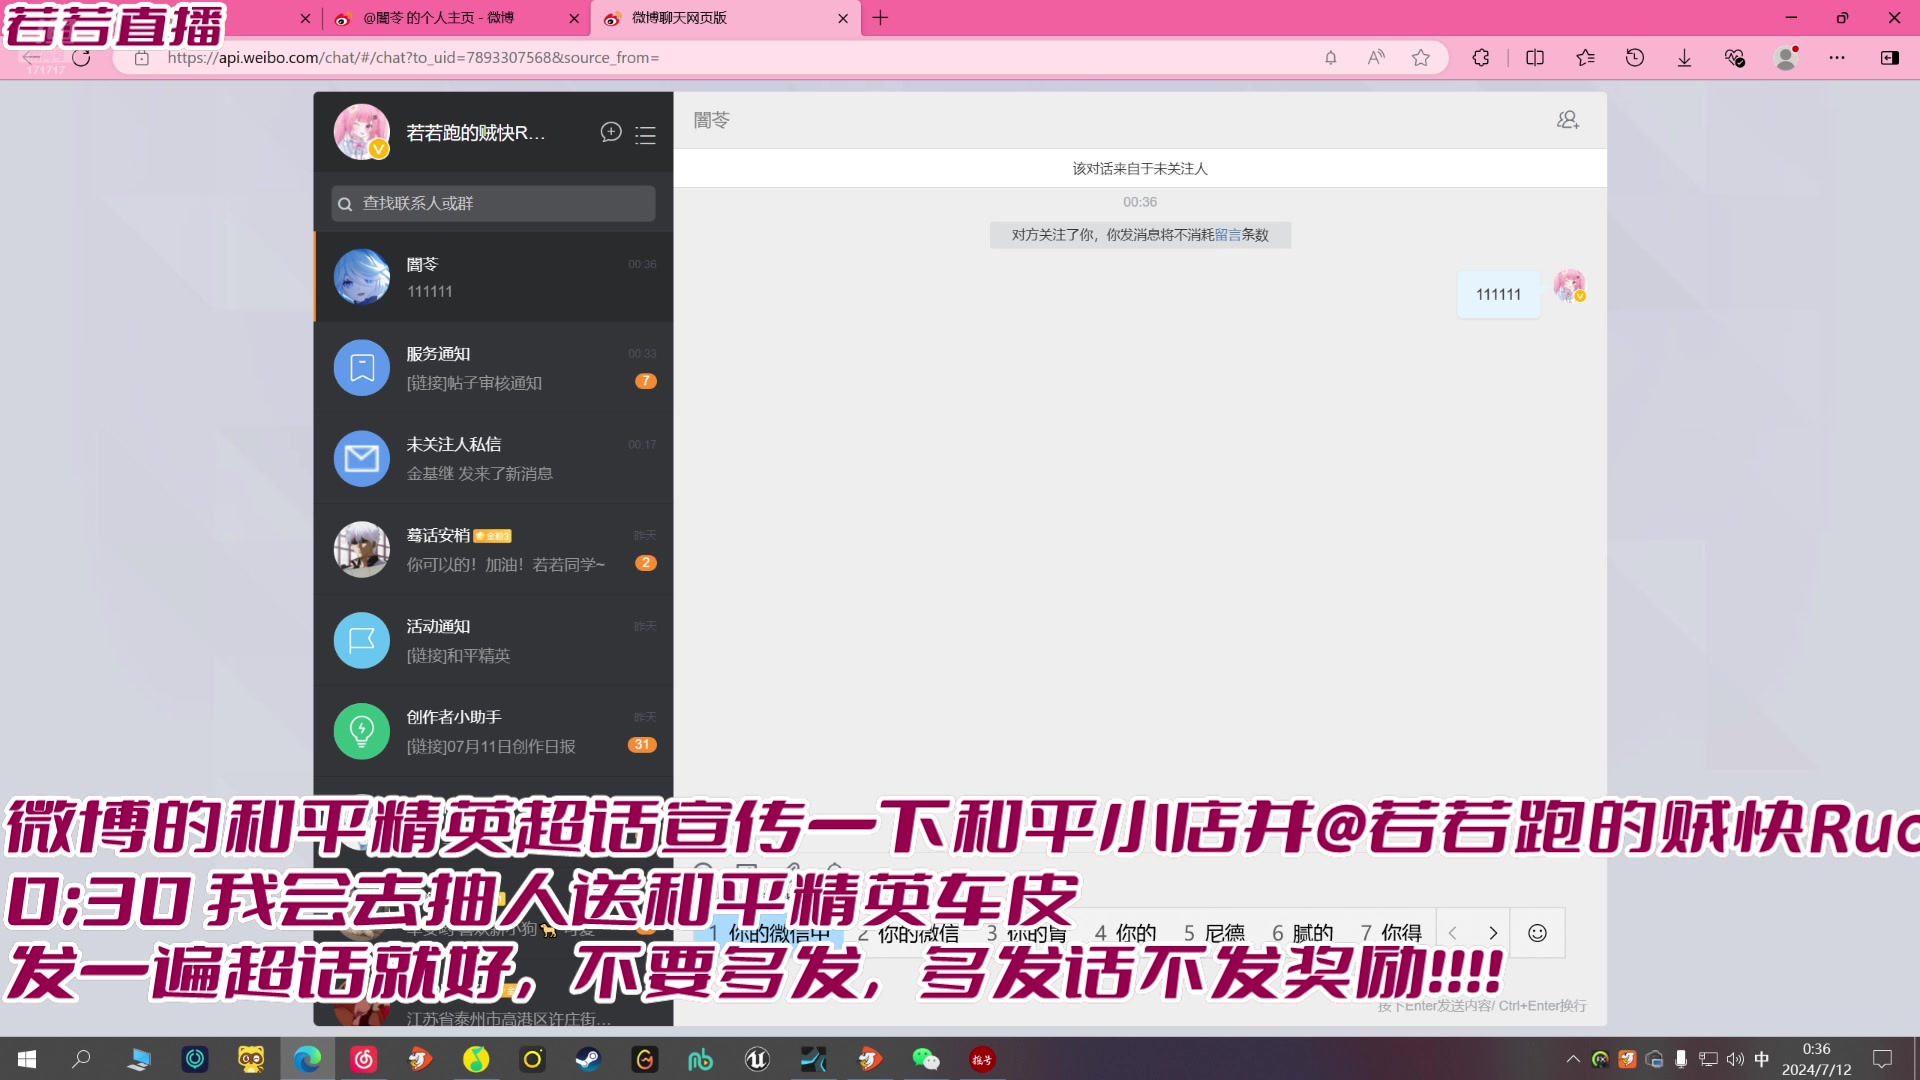Image resolution: width=1920 pixels, height=1080 pixels.
Task: Select IME candidate 5 尼德
Action: coord(1215,933)
